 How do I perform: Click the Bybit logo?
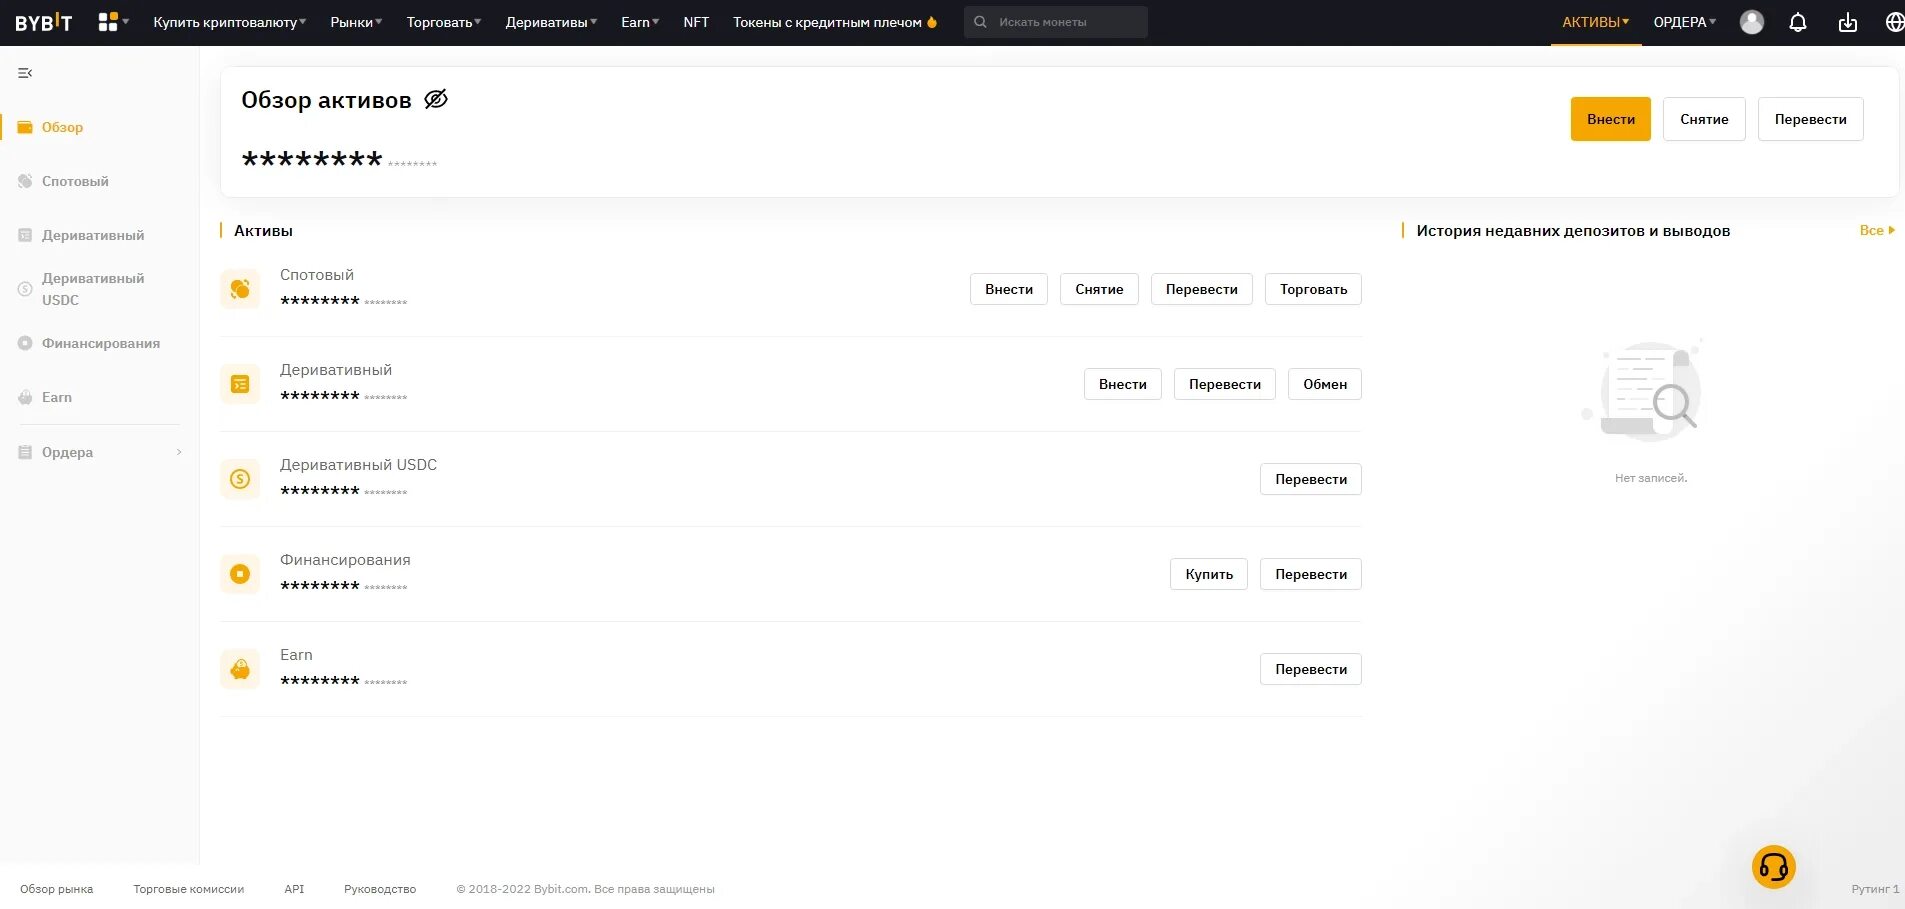pyautogui.click(x=44, y=22)
